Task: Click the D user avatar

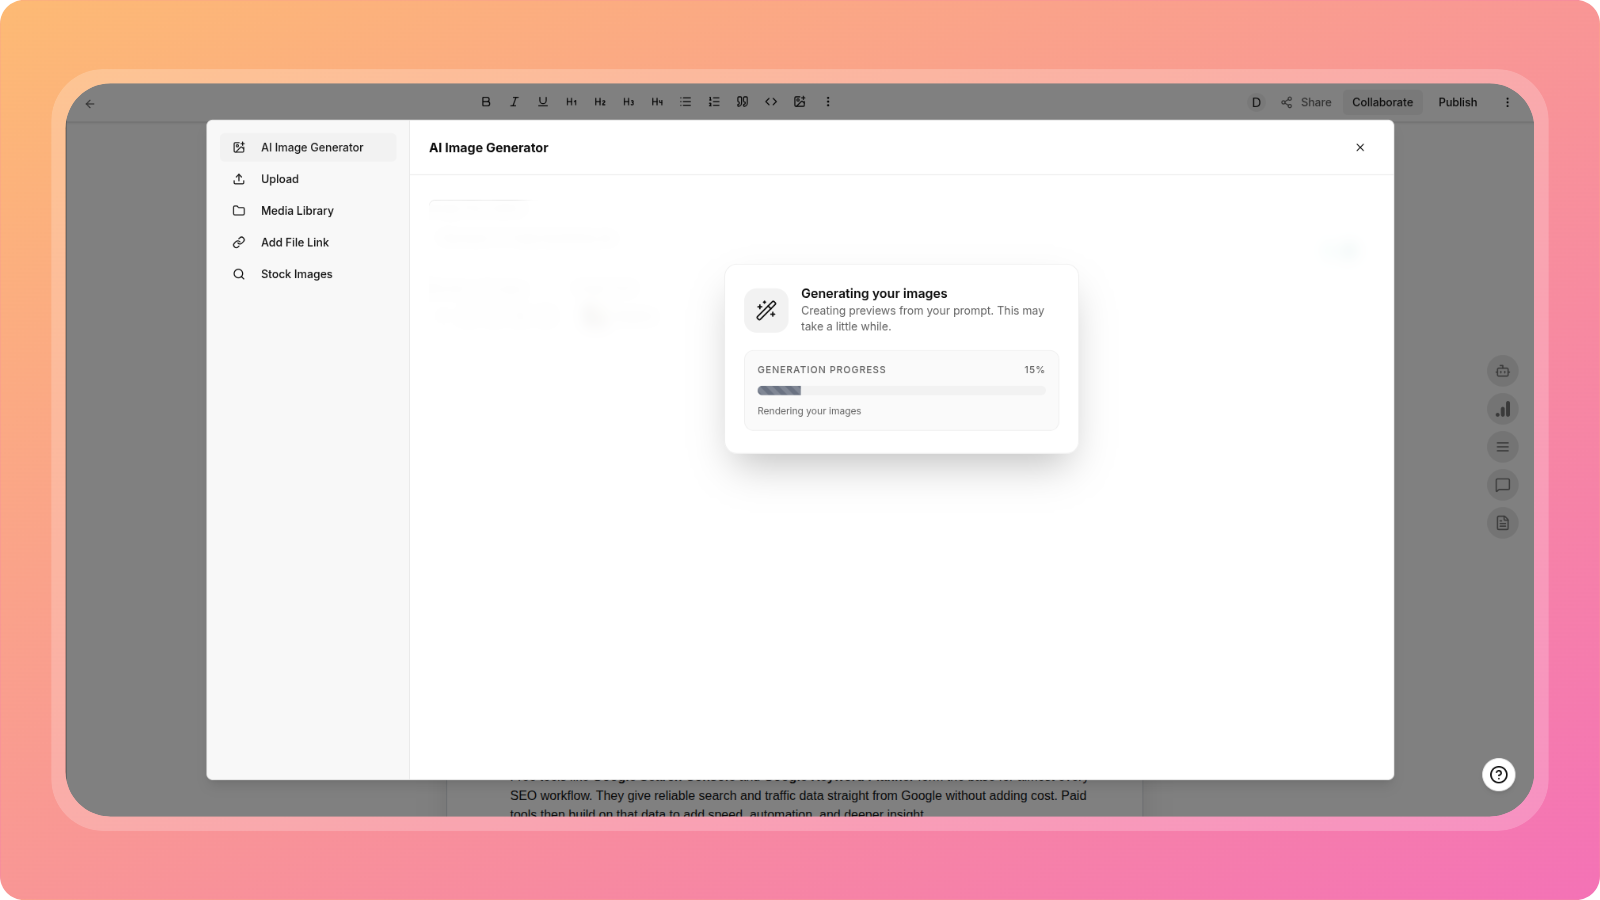Action: click(1256, 102)
